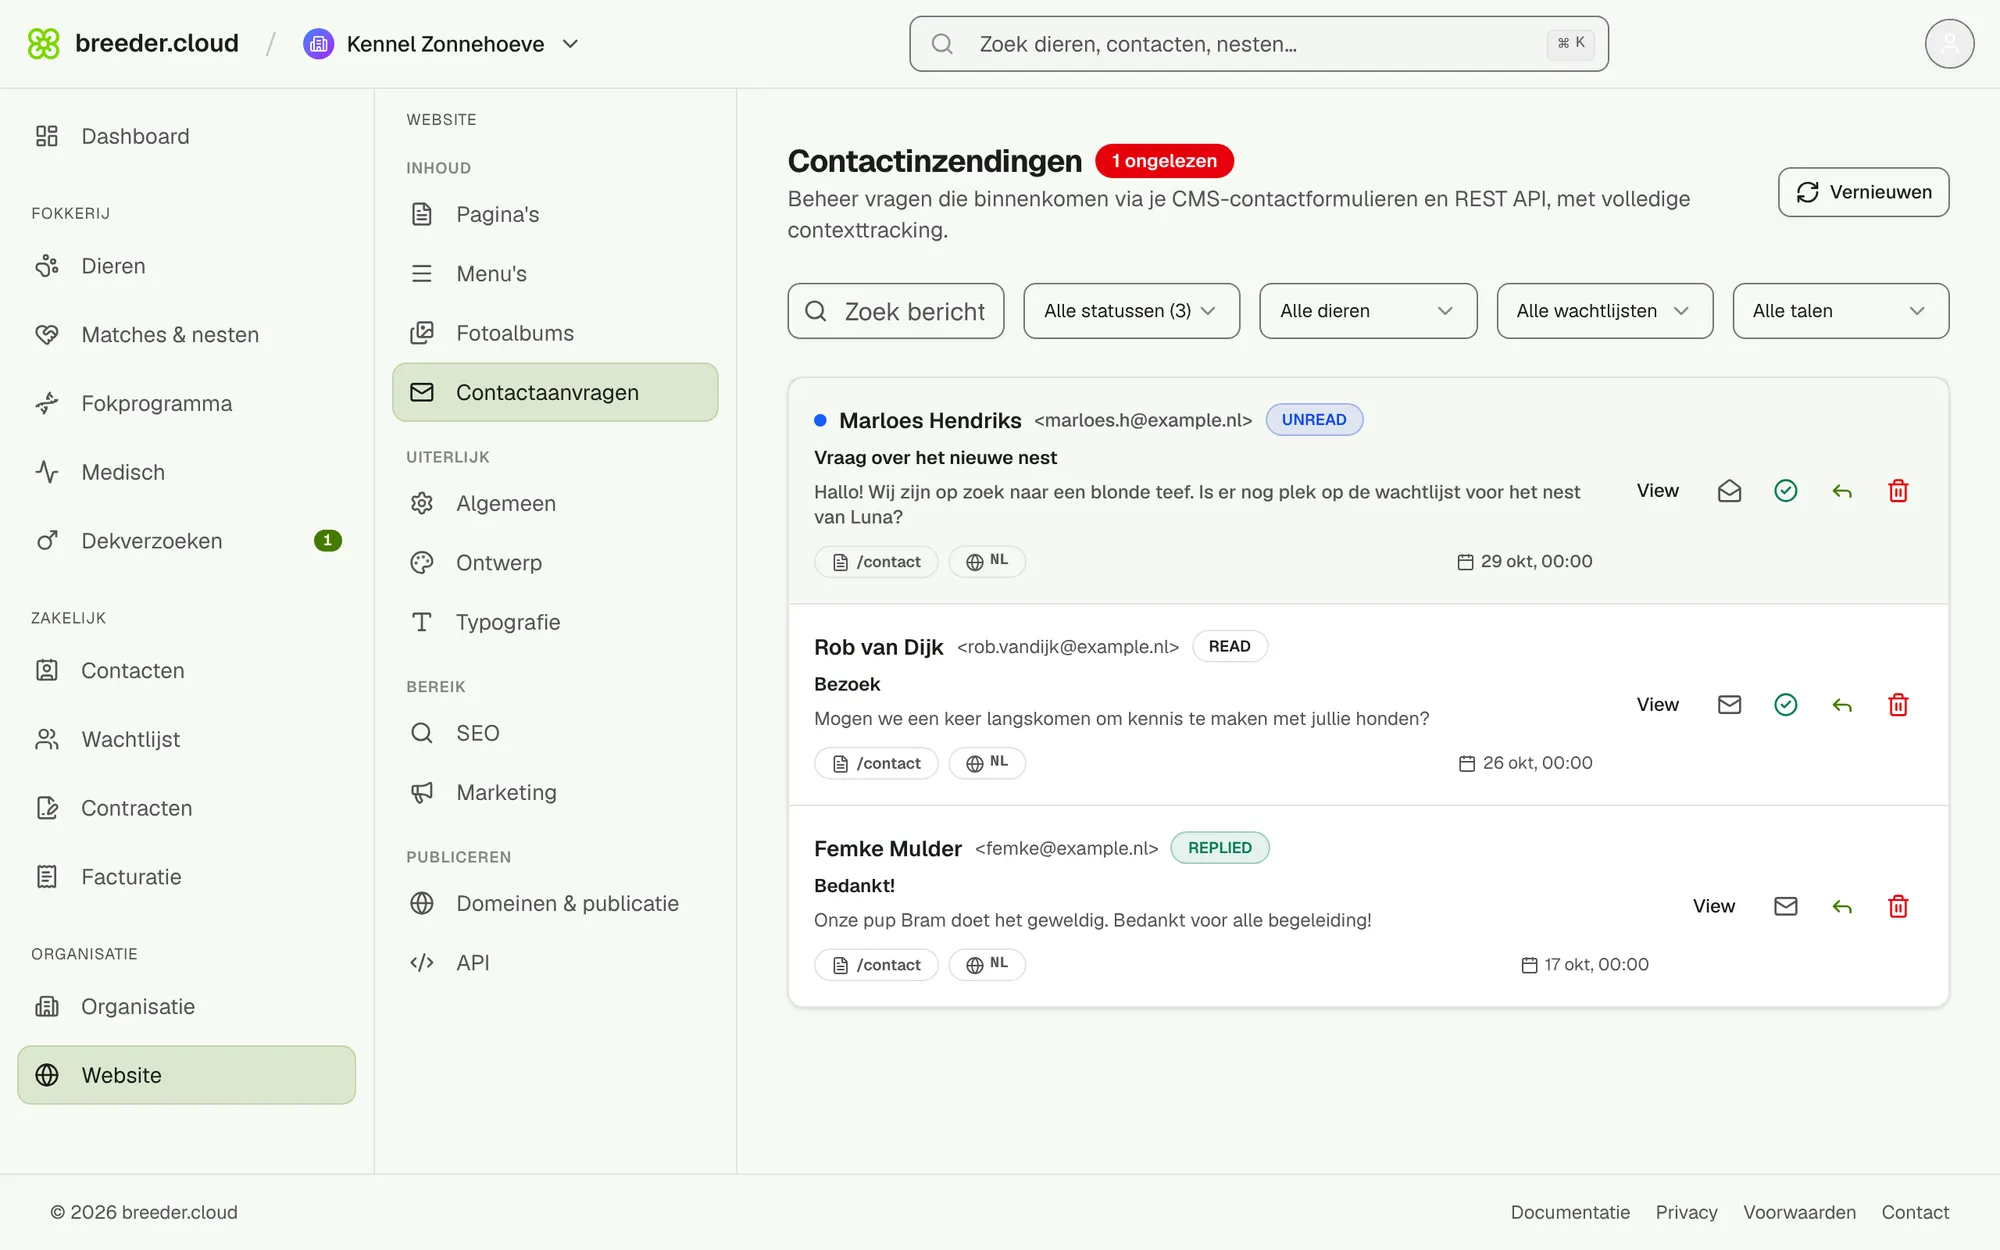
Task: Open the Kennel Zonnehoeve organisation switcher
Action: pos(441,44)
